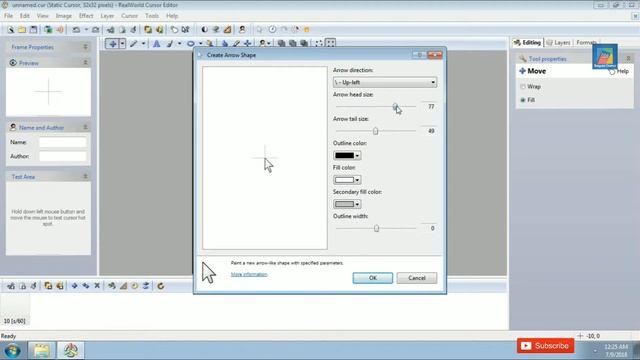Image resolution: width=640 pixels, height=360 pixels.
Task: Open File Explorer from the taskbar
Action: click(41, 351)
